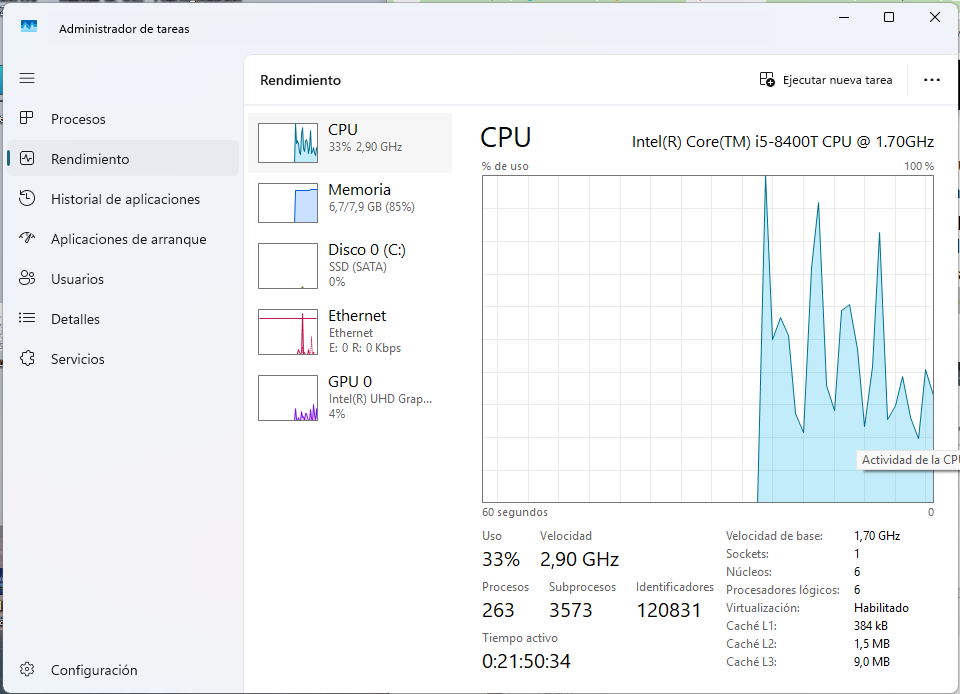Open the Procesos section in the sidebar

(77, 118)
